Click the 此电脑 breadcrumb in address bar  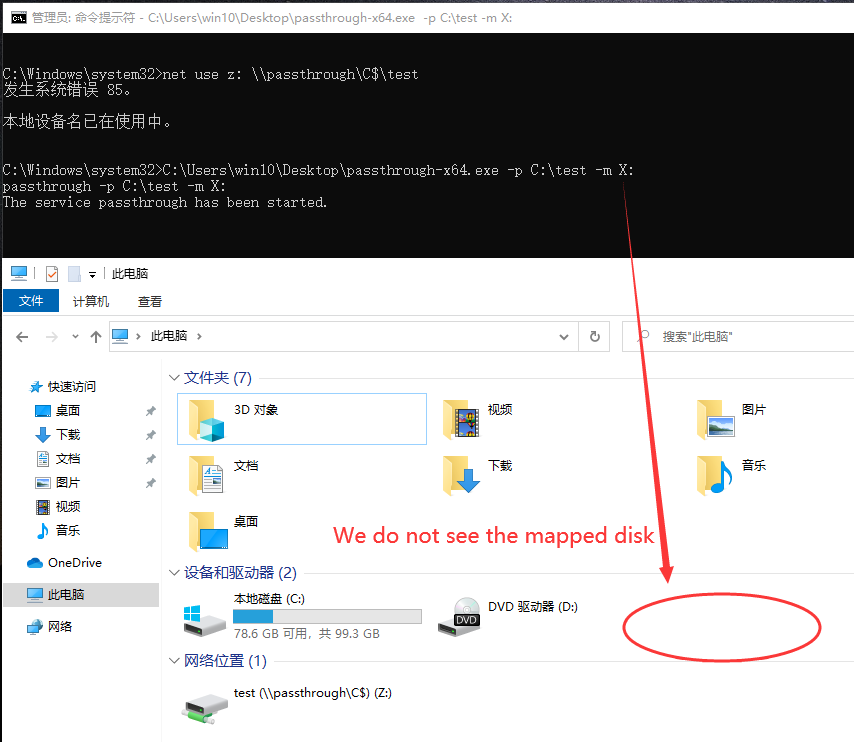tap(169, 336)
